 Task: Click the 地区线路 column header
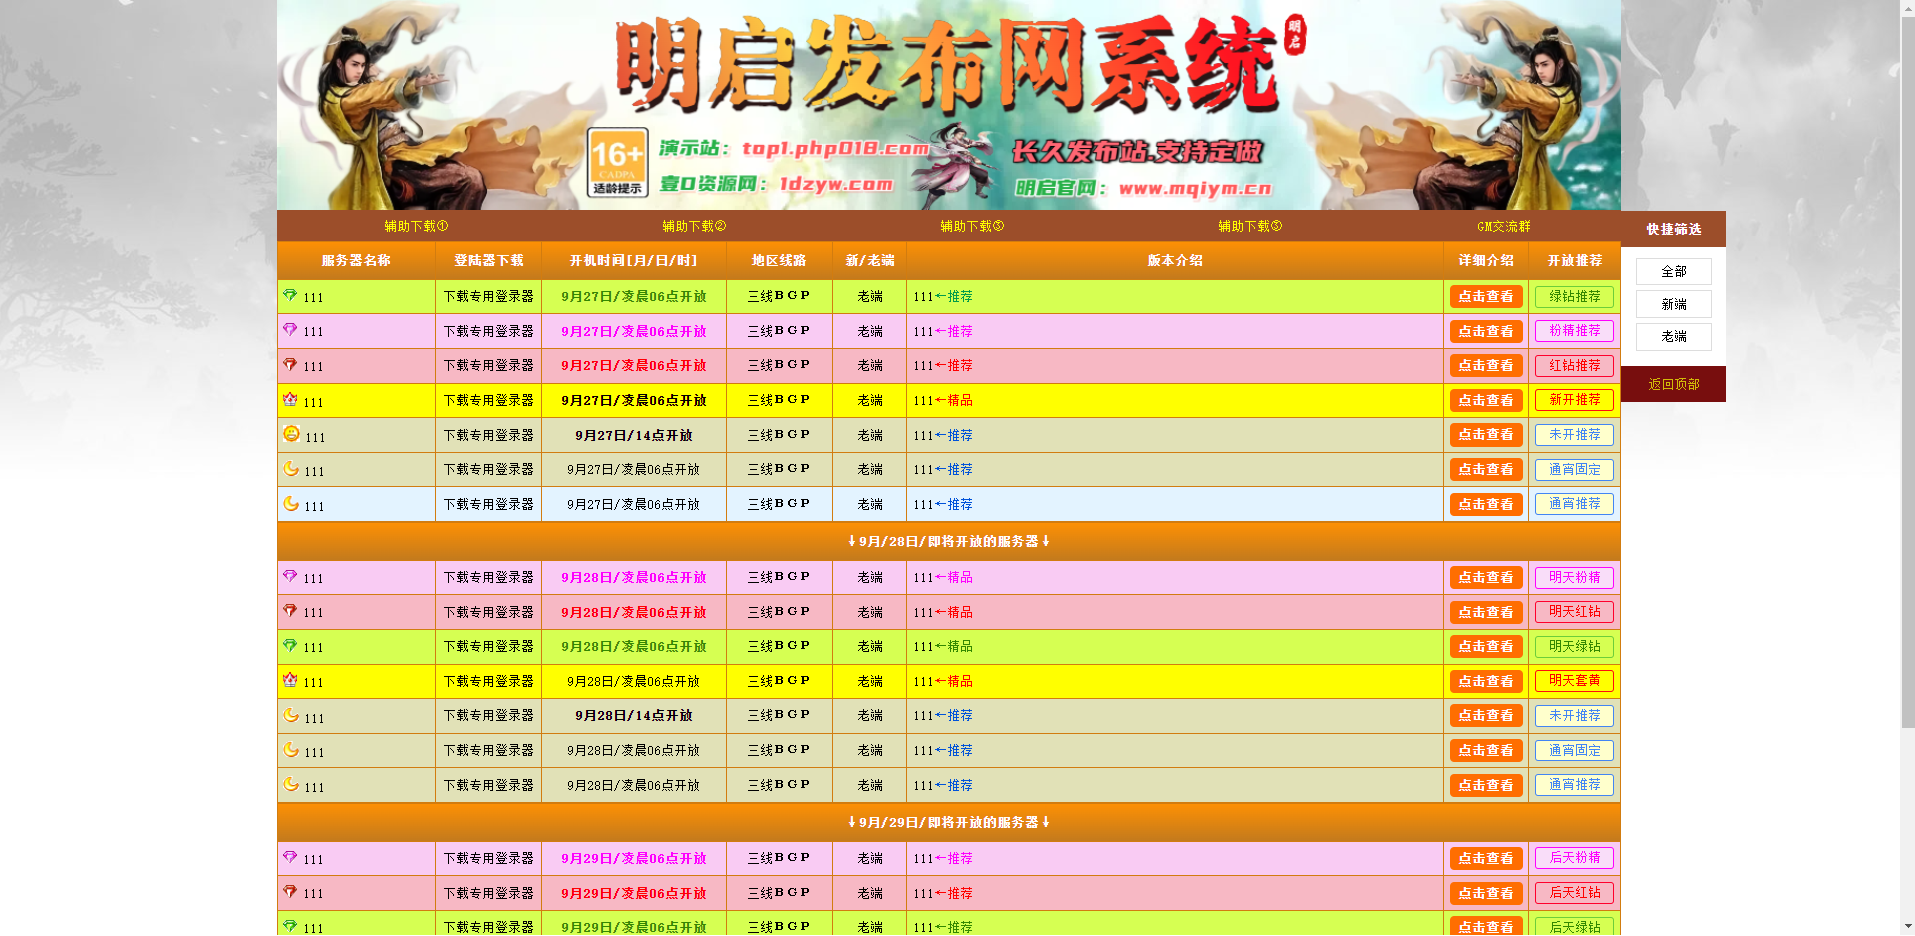tap(779, 260)
